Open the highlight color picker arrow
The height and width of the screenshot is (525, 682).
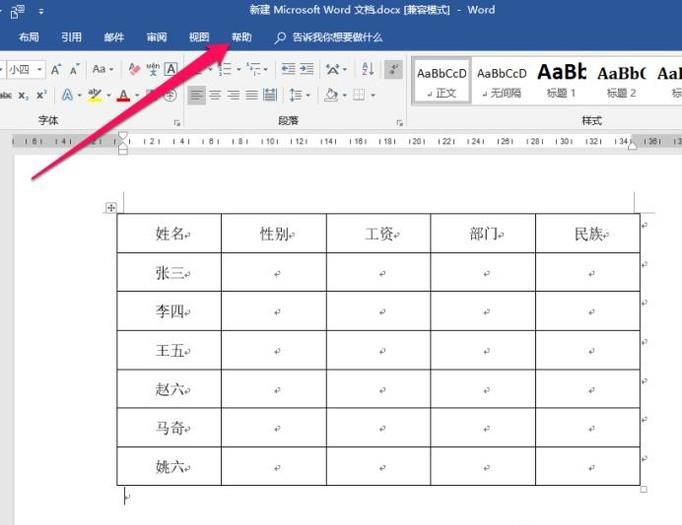point(108,95)
